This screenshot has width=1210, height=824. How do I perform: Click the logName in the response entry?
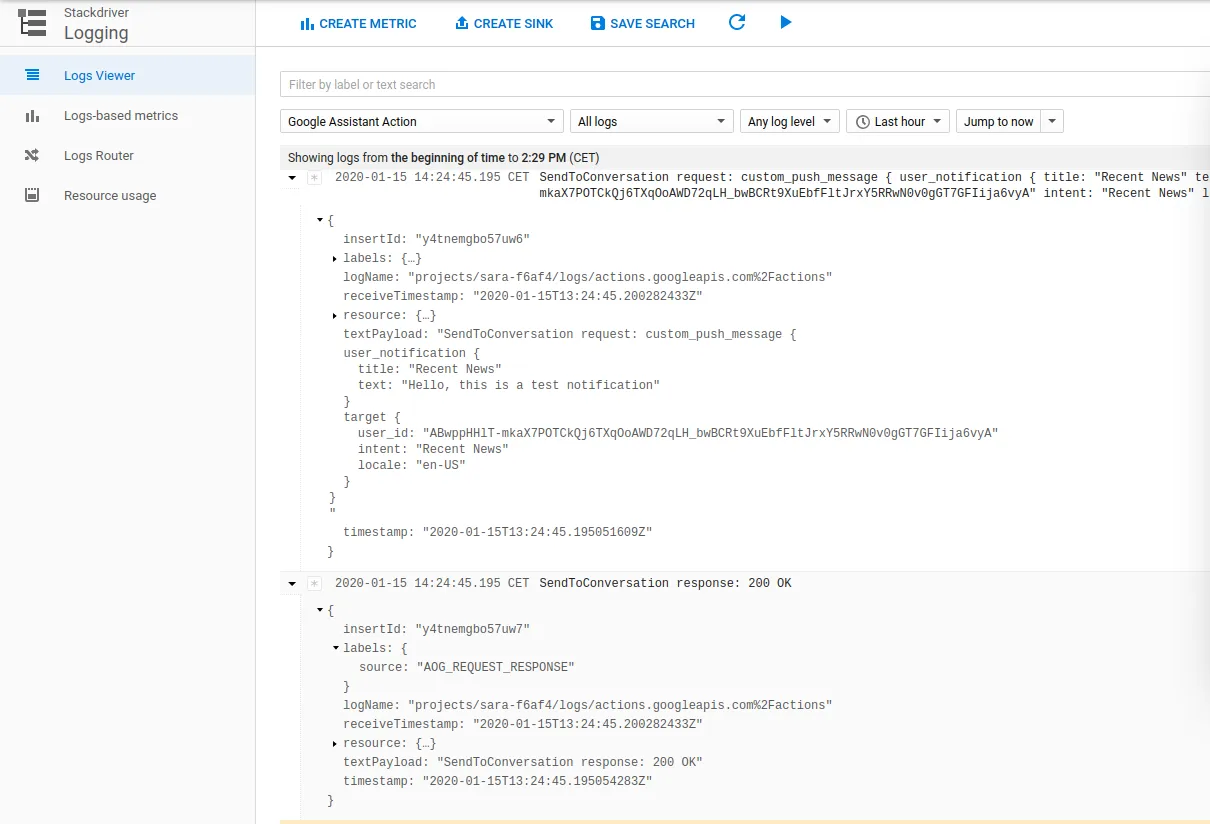click(x=588, y=705)
